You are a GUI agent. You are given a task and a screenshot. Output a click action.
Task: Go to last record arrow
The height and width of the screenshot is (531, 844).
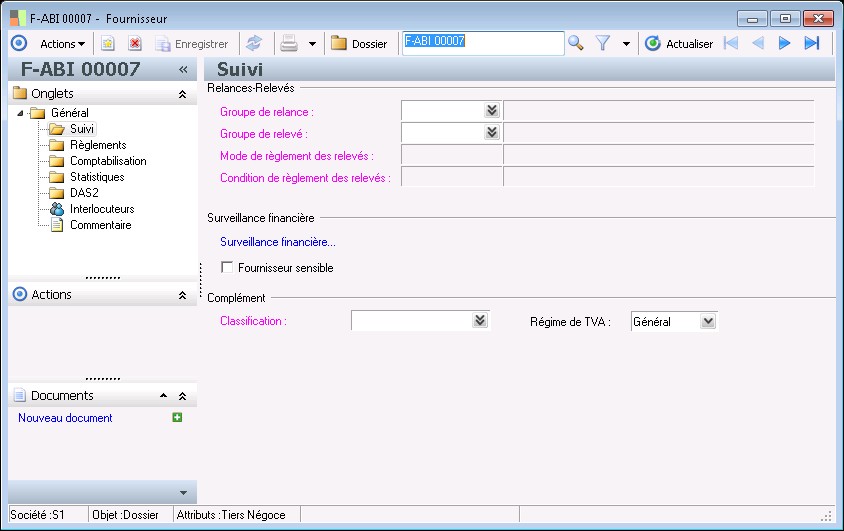pos(812,43)
